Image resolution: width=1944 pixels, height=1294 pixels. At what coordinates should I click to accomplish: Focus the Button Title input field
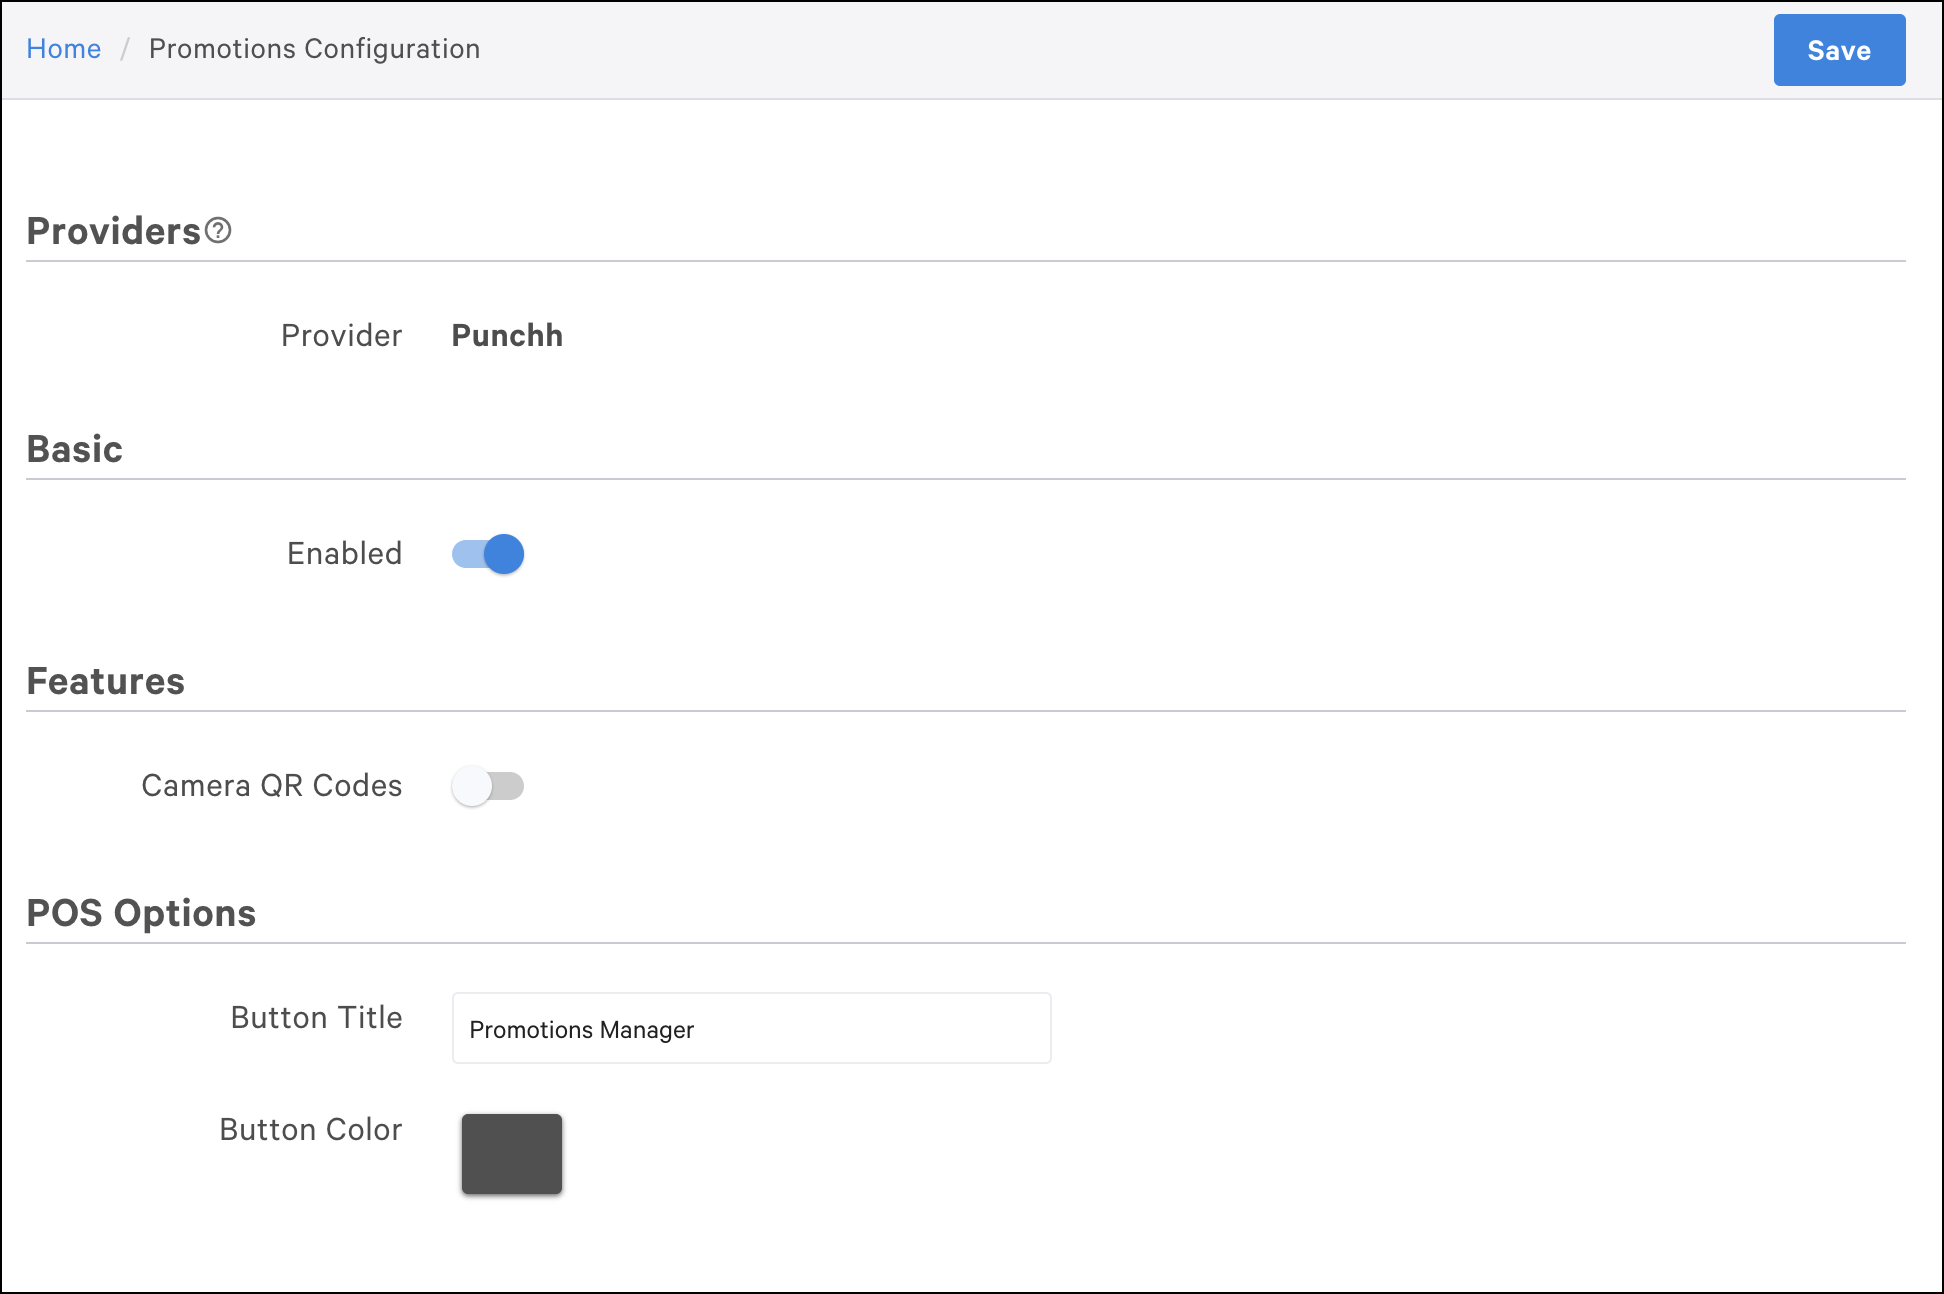point(751,1028)
